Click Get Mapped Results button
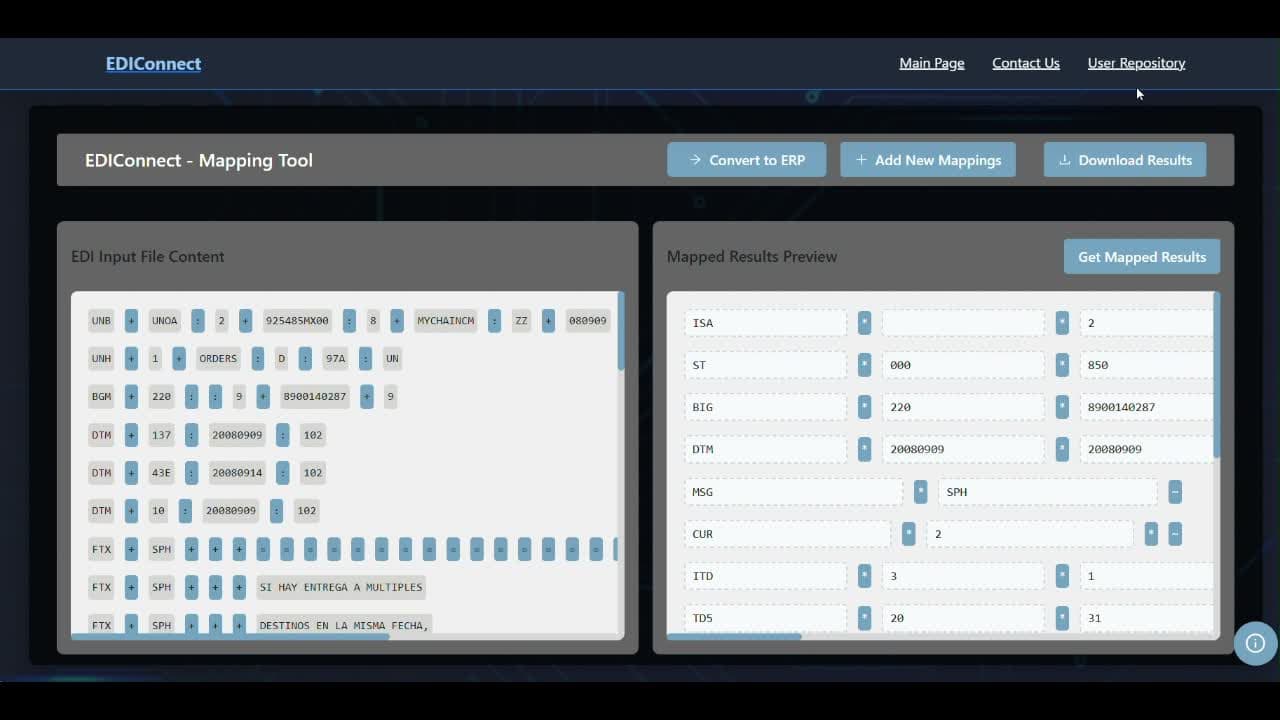 point(1142,257)
